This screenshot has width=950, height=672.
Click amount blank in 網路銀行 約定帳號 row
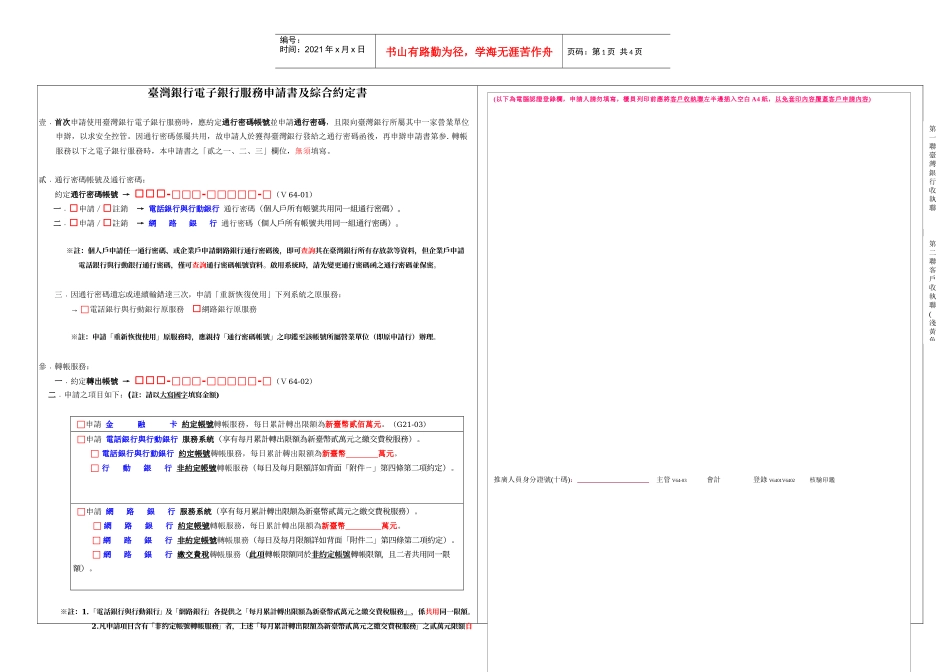tap(364, 526)
